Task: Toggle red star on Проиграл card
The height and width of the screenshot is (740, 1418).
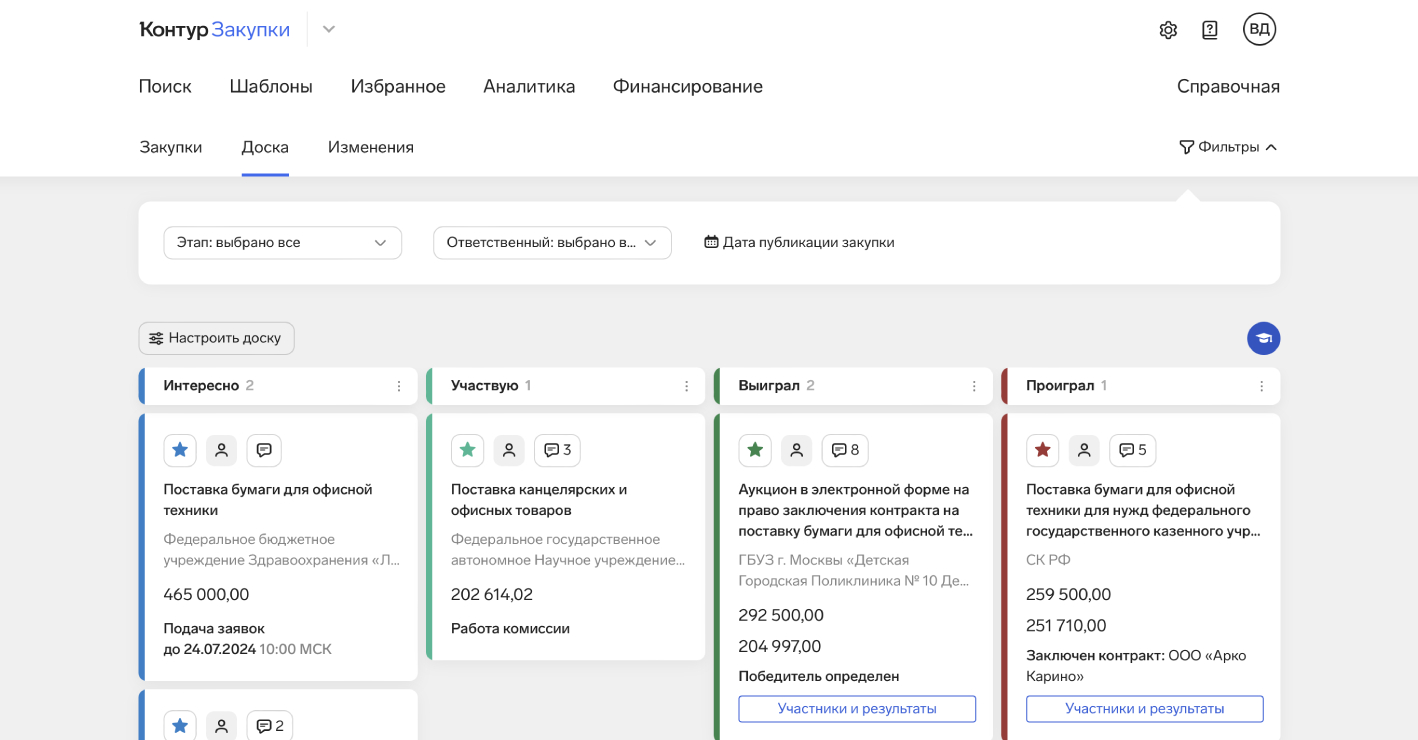Action: (1042, 450)
